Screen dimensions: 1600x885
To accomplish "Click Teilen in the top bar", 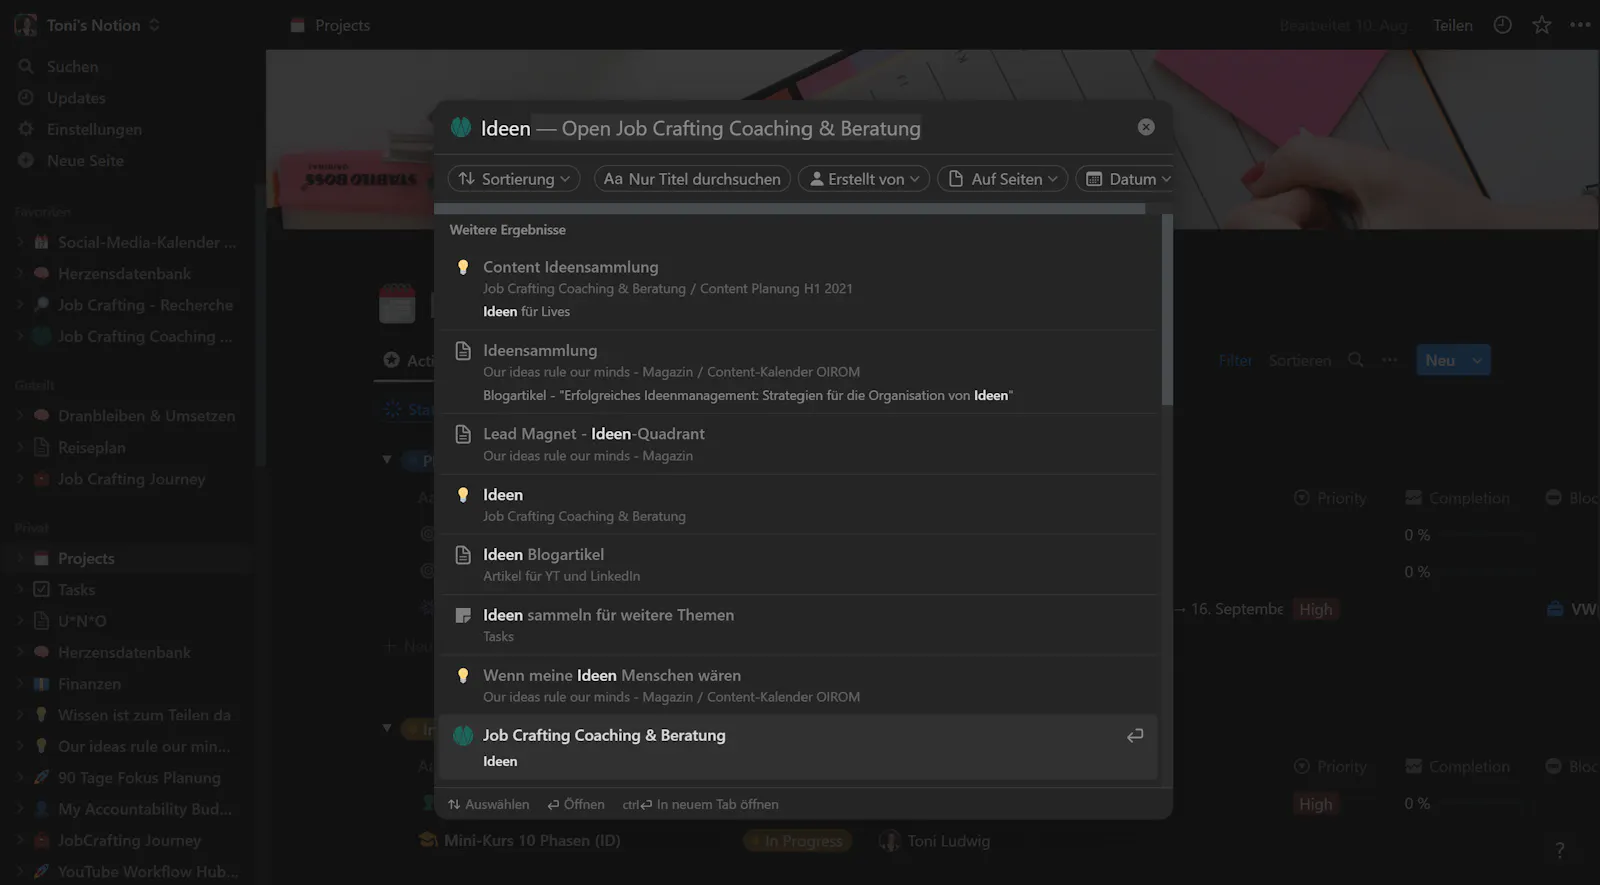I will pos(1452,26).
